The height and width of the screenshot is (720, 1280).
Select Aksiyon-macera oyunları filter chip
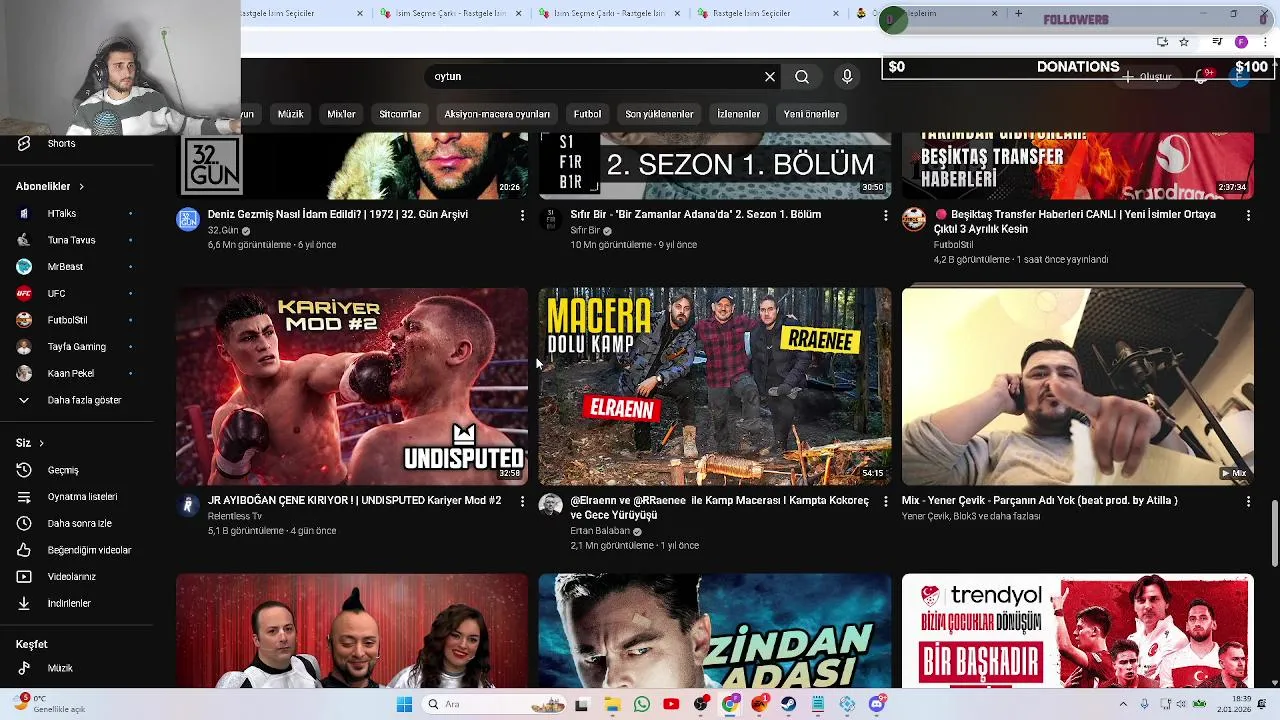[497, 114]
